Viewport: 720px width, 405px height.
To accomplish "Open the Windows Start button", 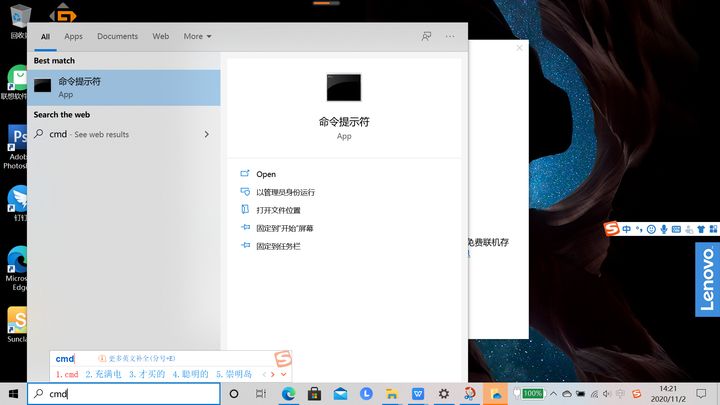I will click(13, 394).
